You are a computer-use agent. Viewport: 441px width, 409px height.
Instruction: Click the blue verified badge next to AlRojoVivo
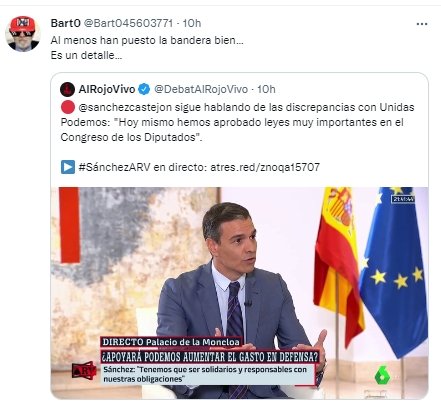(144, 89)
